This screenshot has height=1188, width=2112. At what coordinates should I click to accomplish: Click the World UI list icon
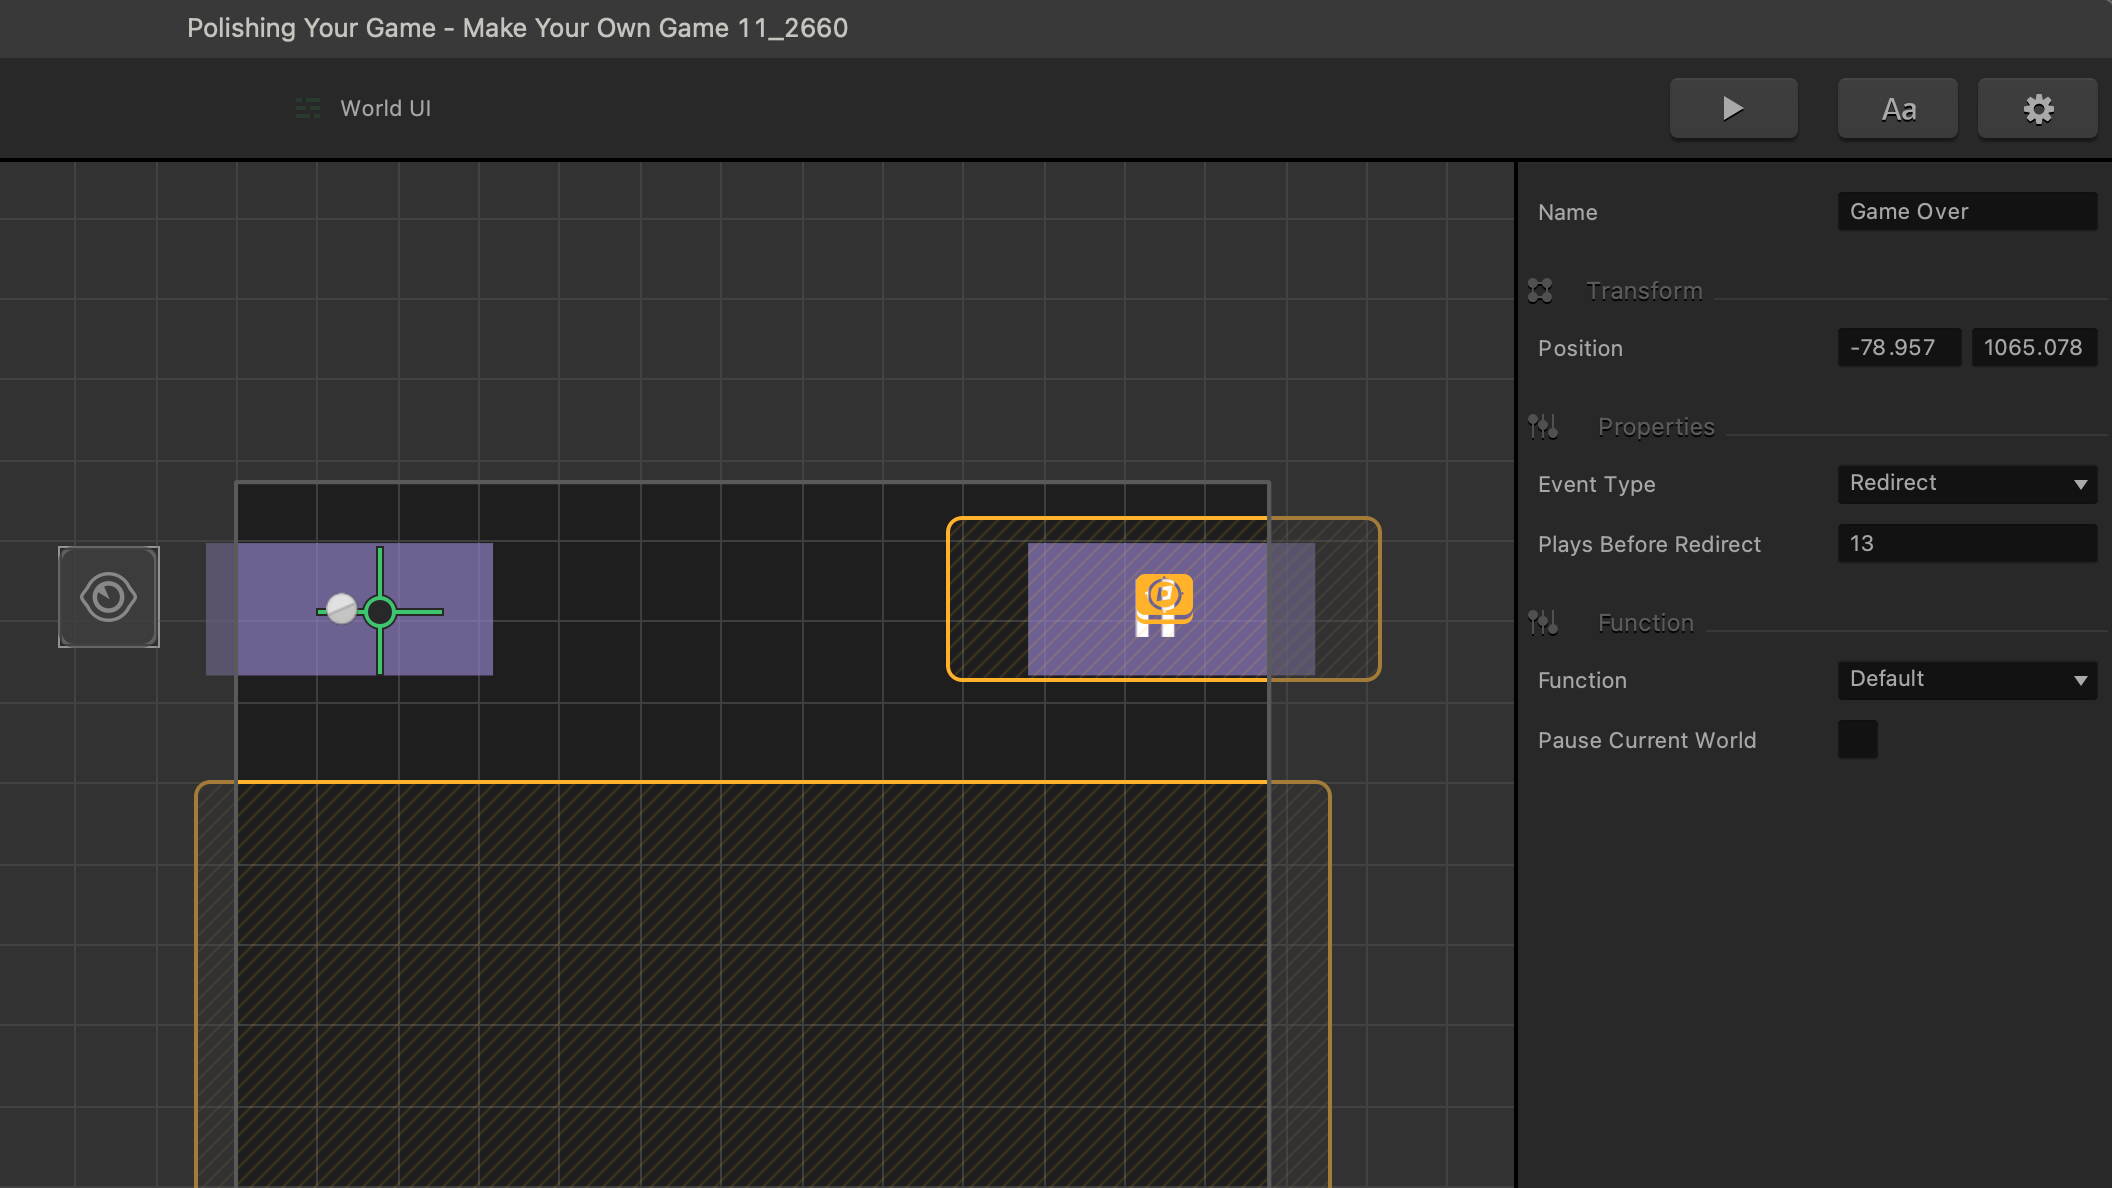[x=308, y=108]
